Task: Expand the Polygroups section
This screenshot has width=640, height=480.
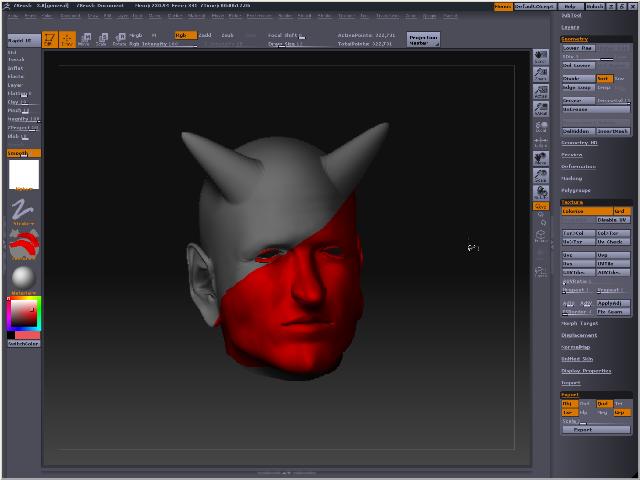Action: point(576,190)
